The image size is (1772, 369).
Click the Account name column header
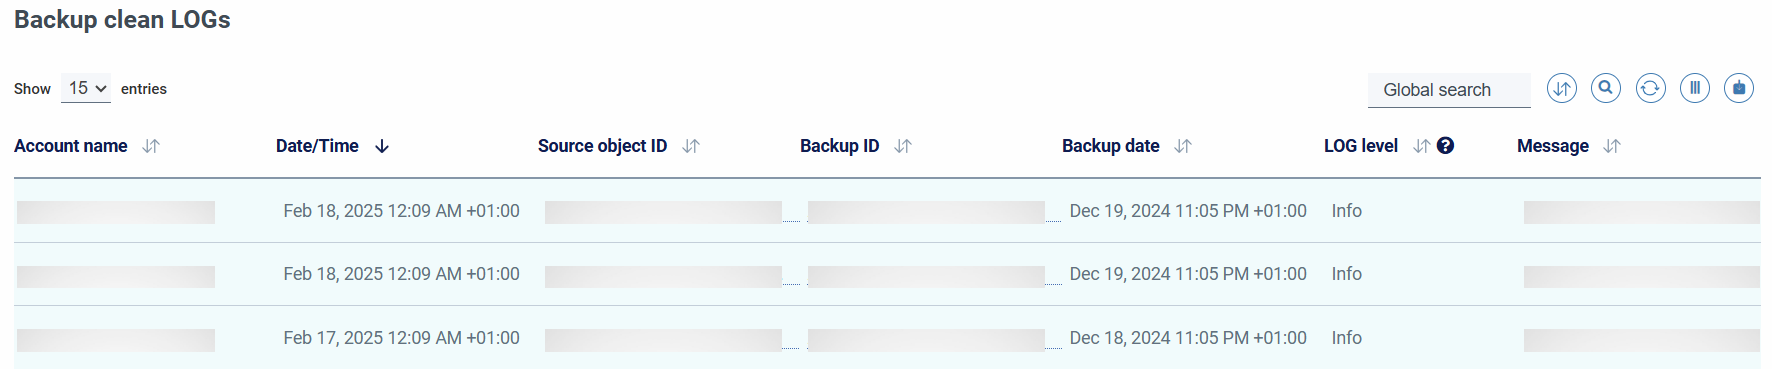pyautogui.click(x=71, y=146)
